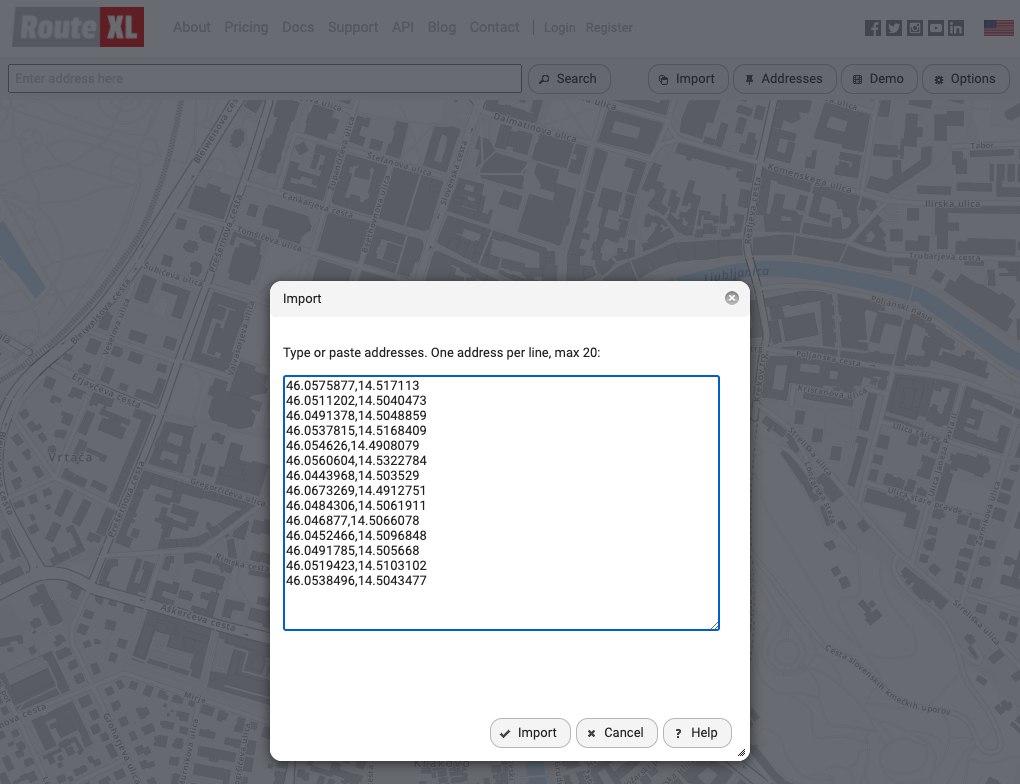Click the Search button beside the address field
The height and width of the screenshot is (784, 1020).
click(569, 79)
